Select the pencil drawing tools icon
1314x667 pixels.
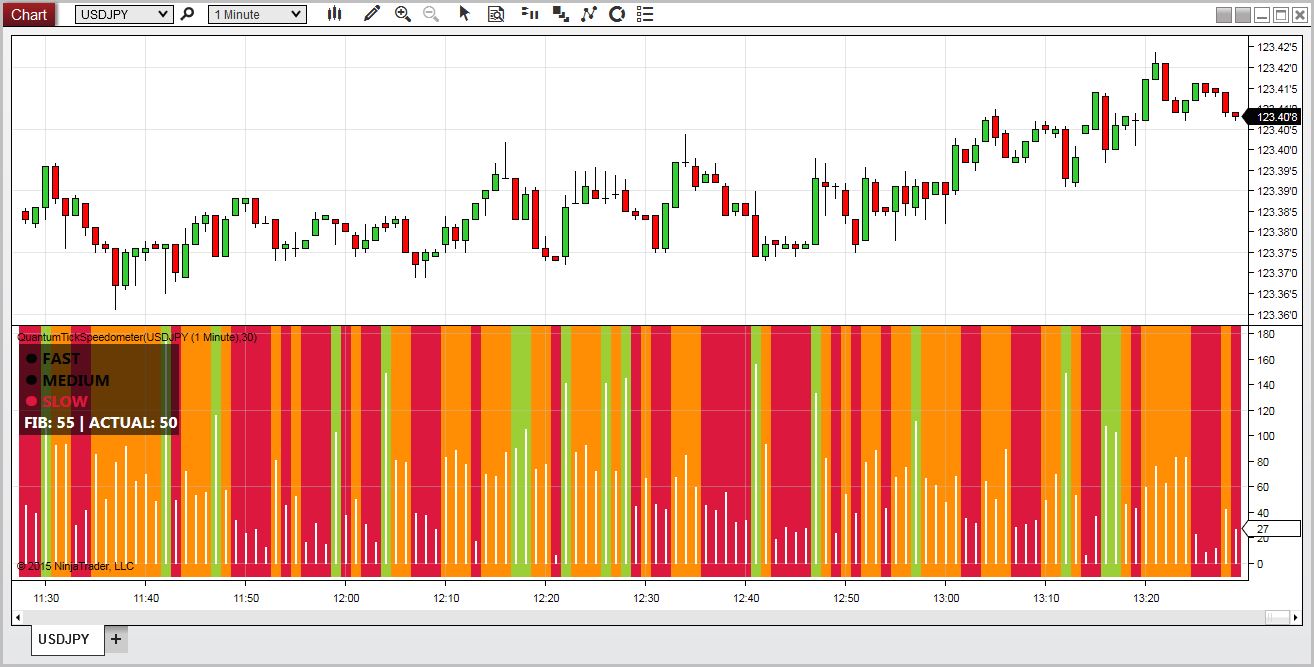click(x=372, y=14)
